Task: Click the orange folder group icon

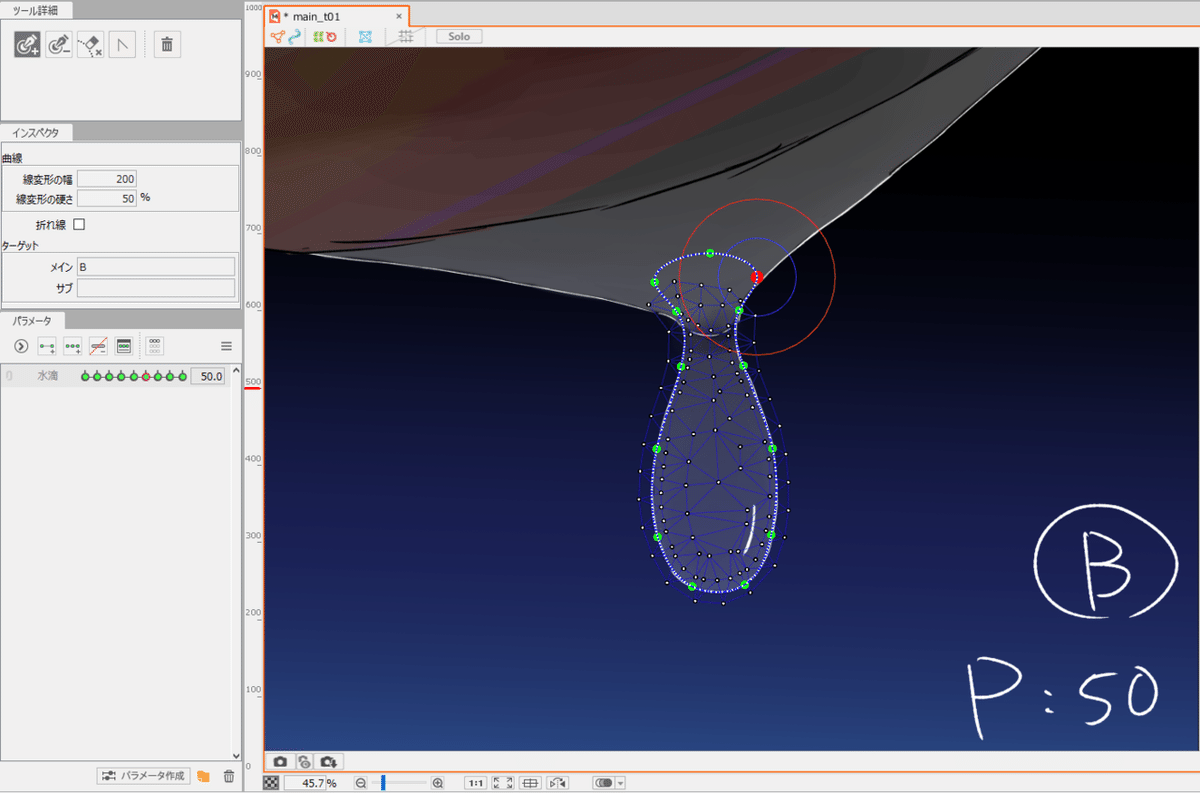Action: (x=204, y=776)
